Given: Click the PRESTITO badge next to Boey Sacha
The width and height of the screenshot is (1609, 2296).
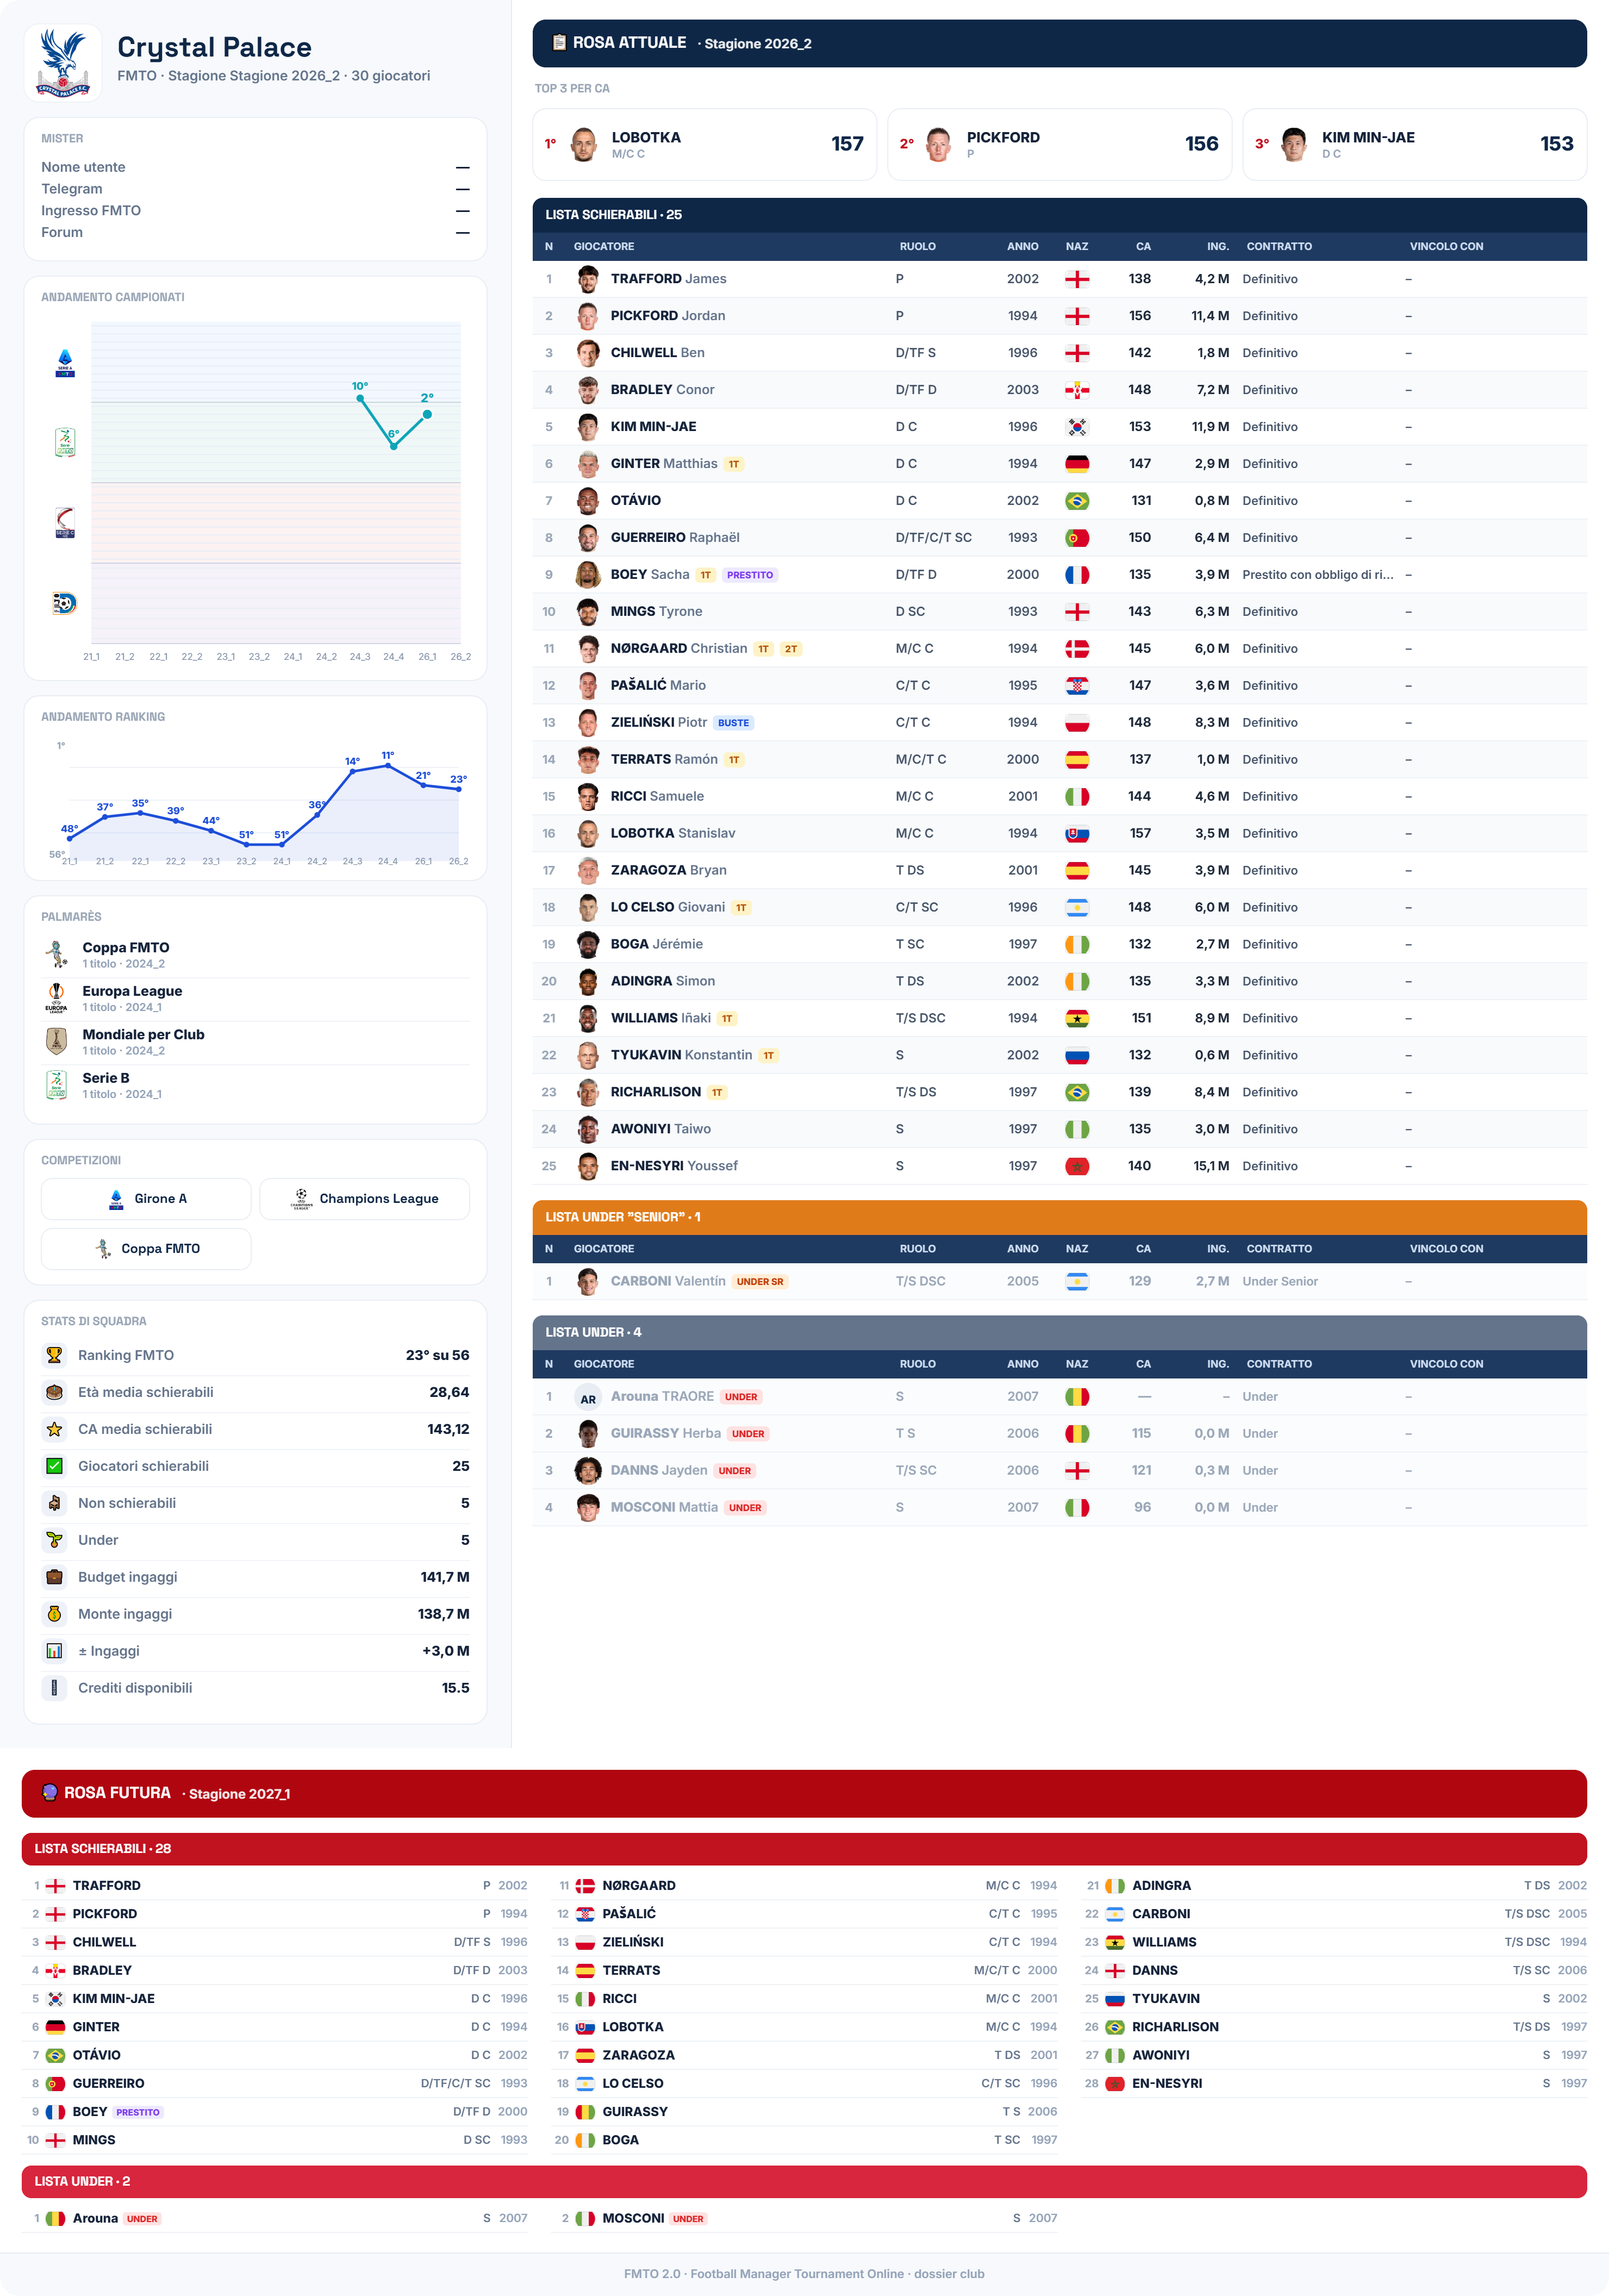Looking at the screenshot, I should pyautogui.click(x=750, y=575).
